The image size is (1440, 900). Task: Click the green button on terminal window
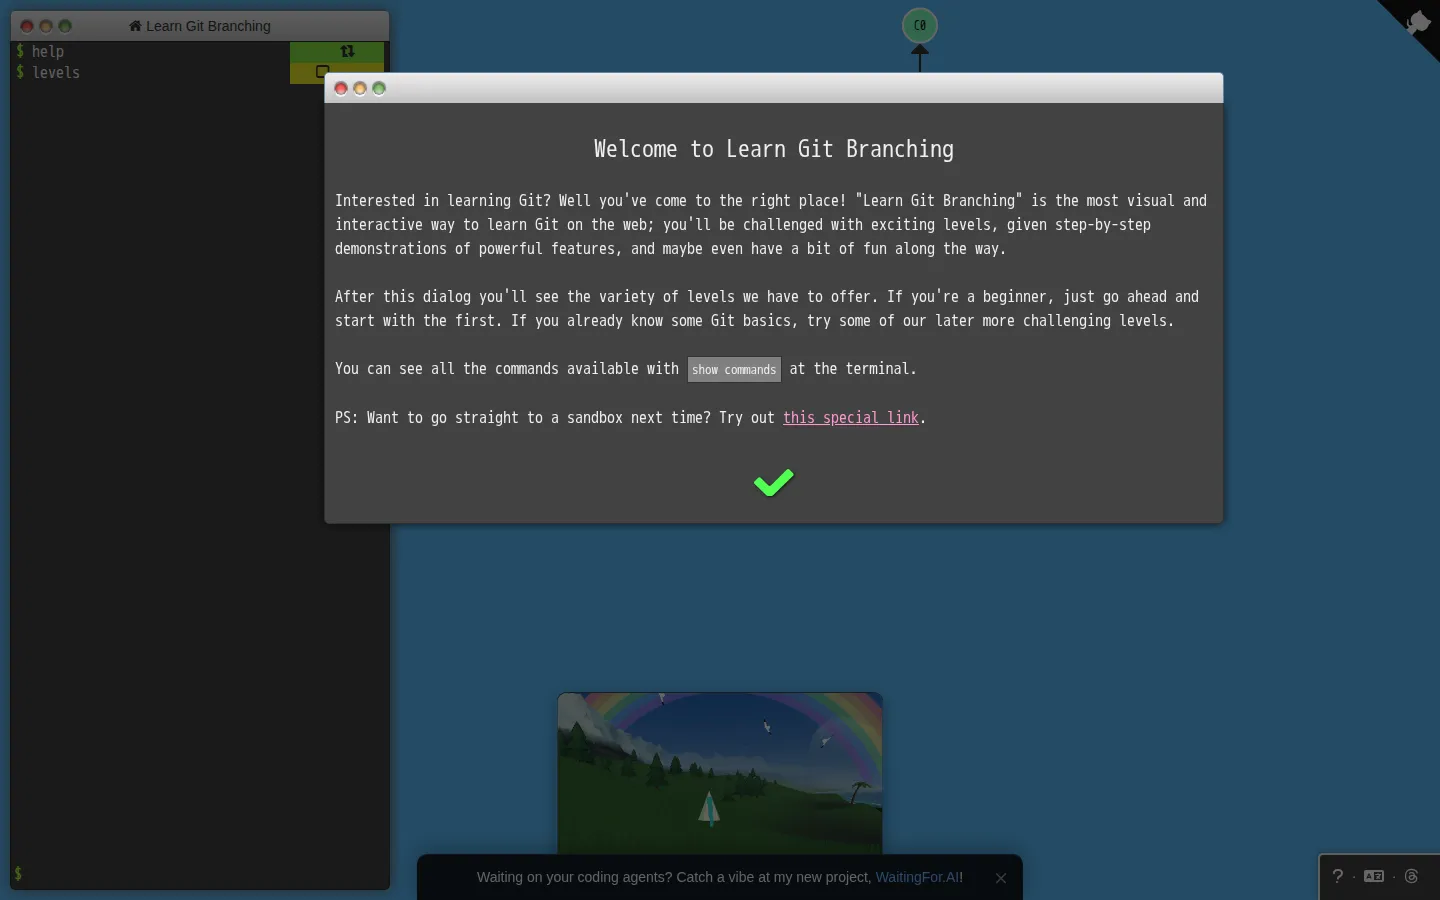click(65, 26)
